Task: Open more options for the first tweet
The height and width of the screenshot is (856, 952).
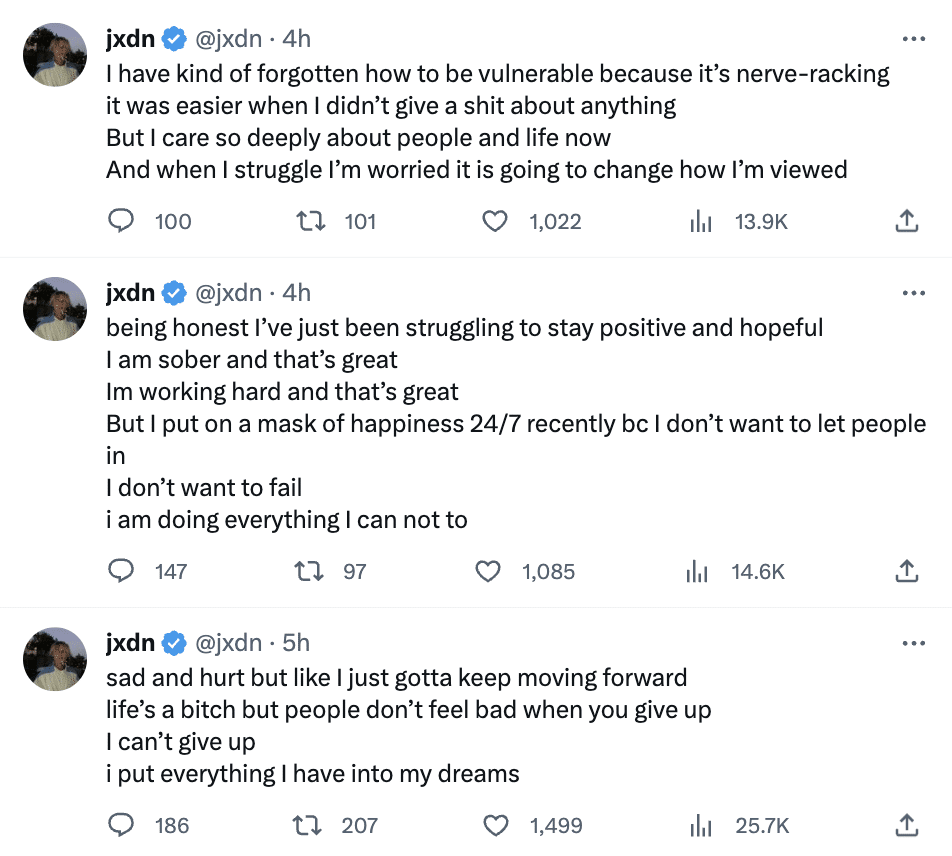Action: (914, 39)
